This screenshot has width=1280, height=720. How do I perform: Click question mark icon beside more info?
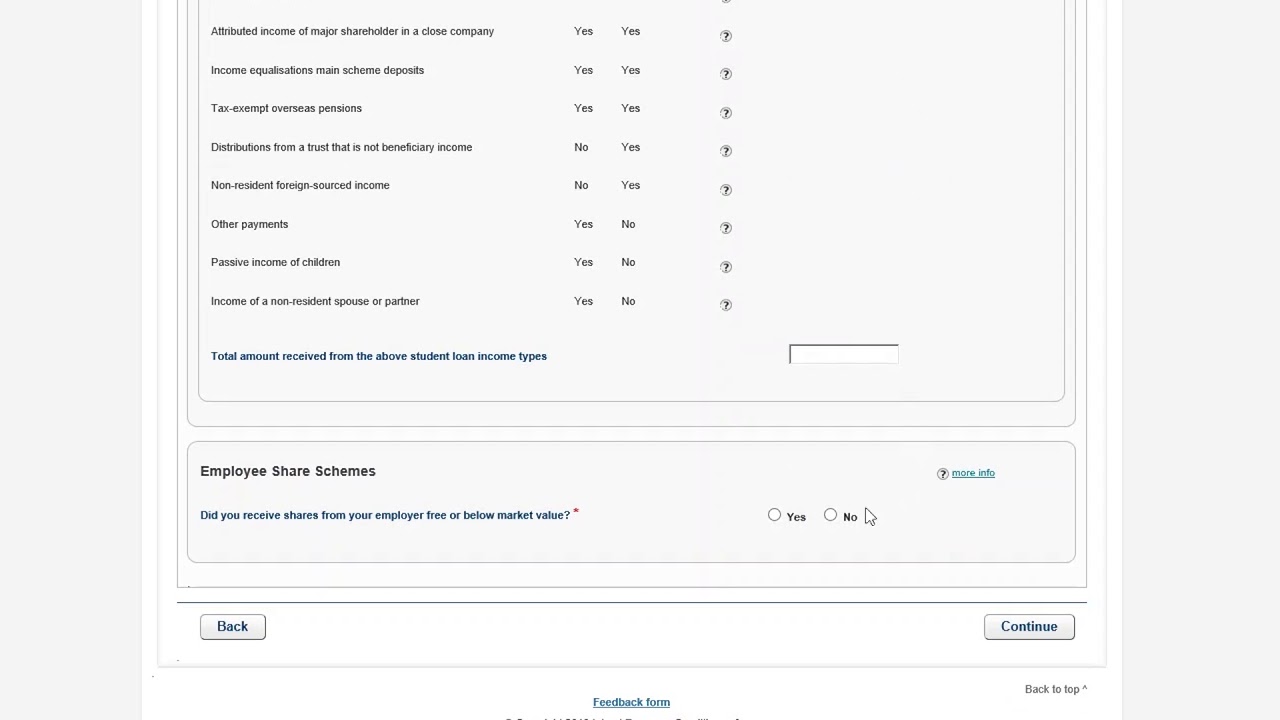942,474
